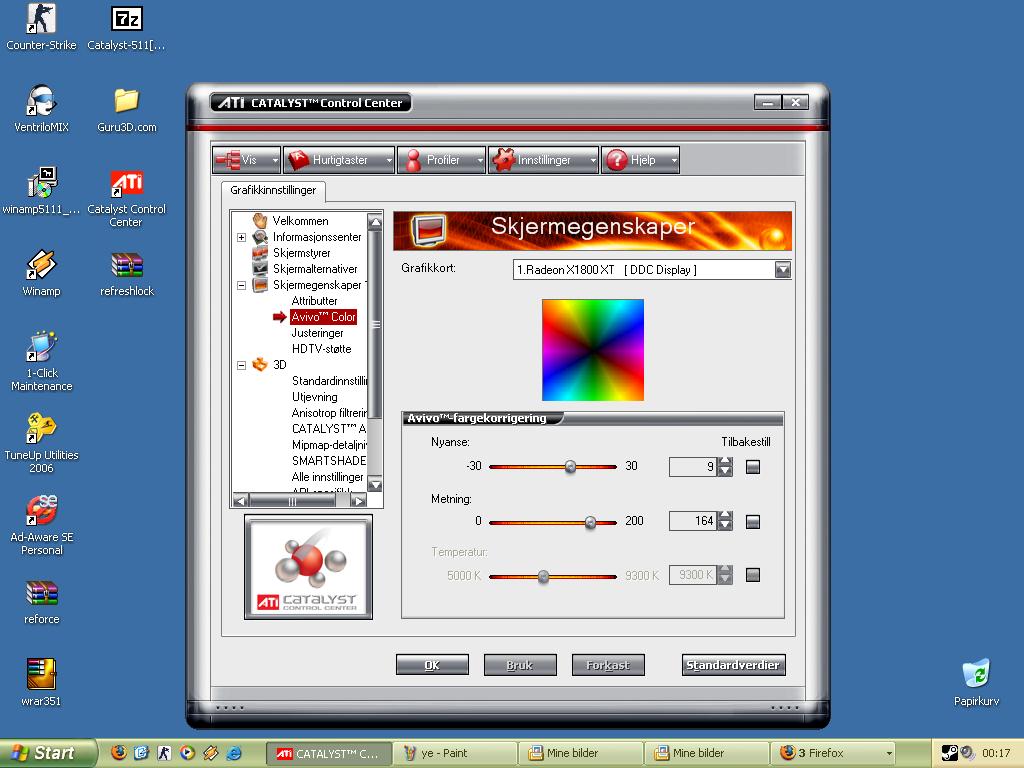Image resolution: width=1024 pixels, height=768 pixels.
Task: Select Avivo Color in the tree
Action: point(323,317)
